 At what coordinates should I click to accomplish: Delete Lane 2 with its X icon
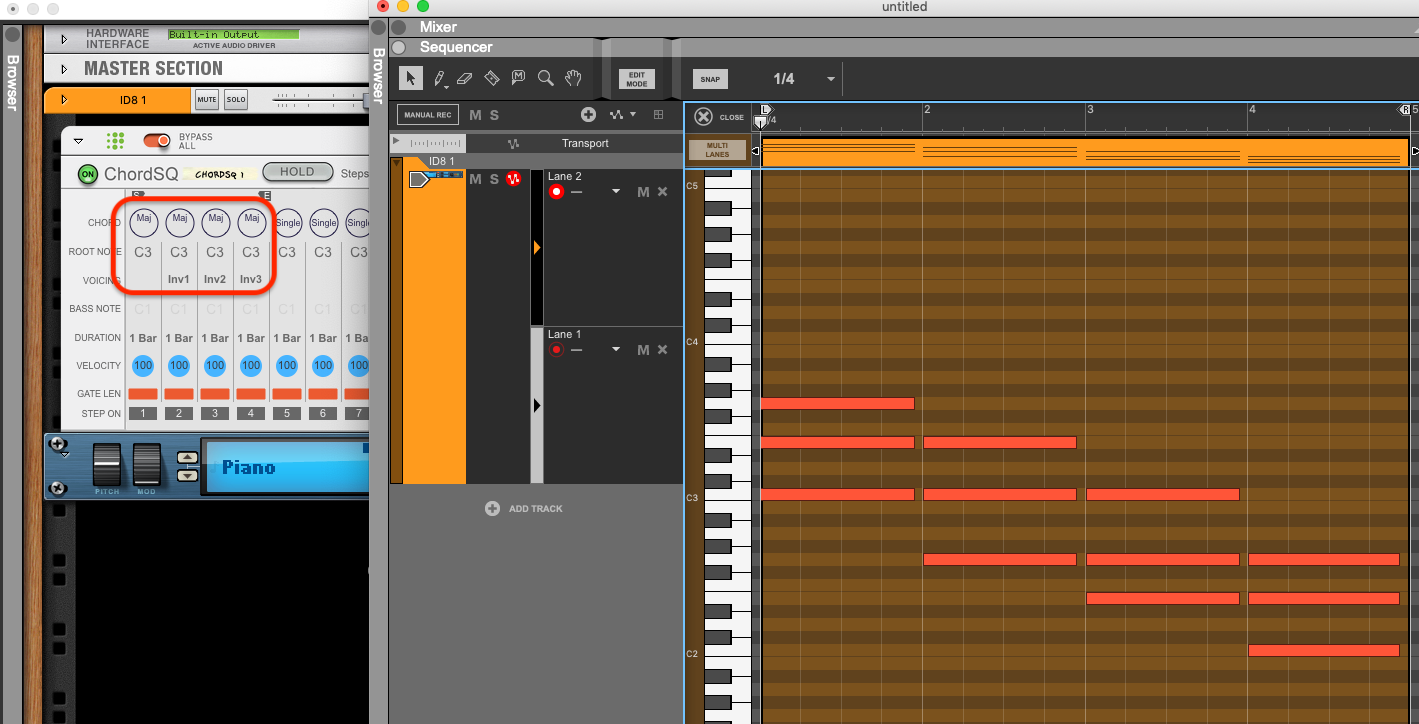pos(662,192)
